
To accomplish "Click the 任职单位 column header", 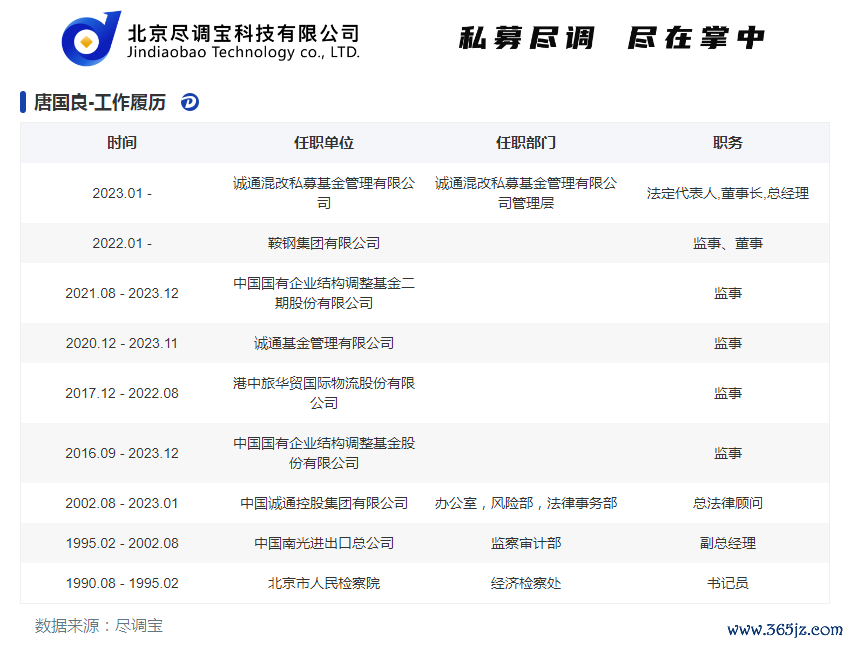I will click(x=324, y=143).
